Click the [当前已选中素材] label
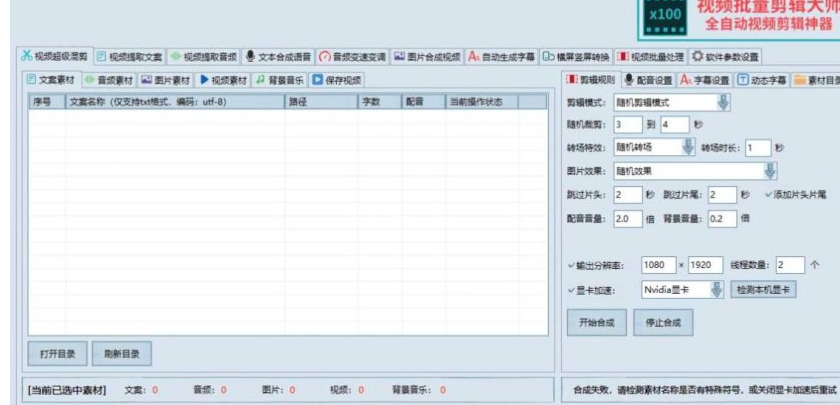 pyautogui.click(x=67, y=390)
